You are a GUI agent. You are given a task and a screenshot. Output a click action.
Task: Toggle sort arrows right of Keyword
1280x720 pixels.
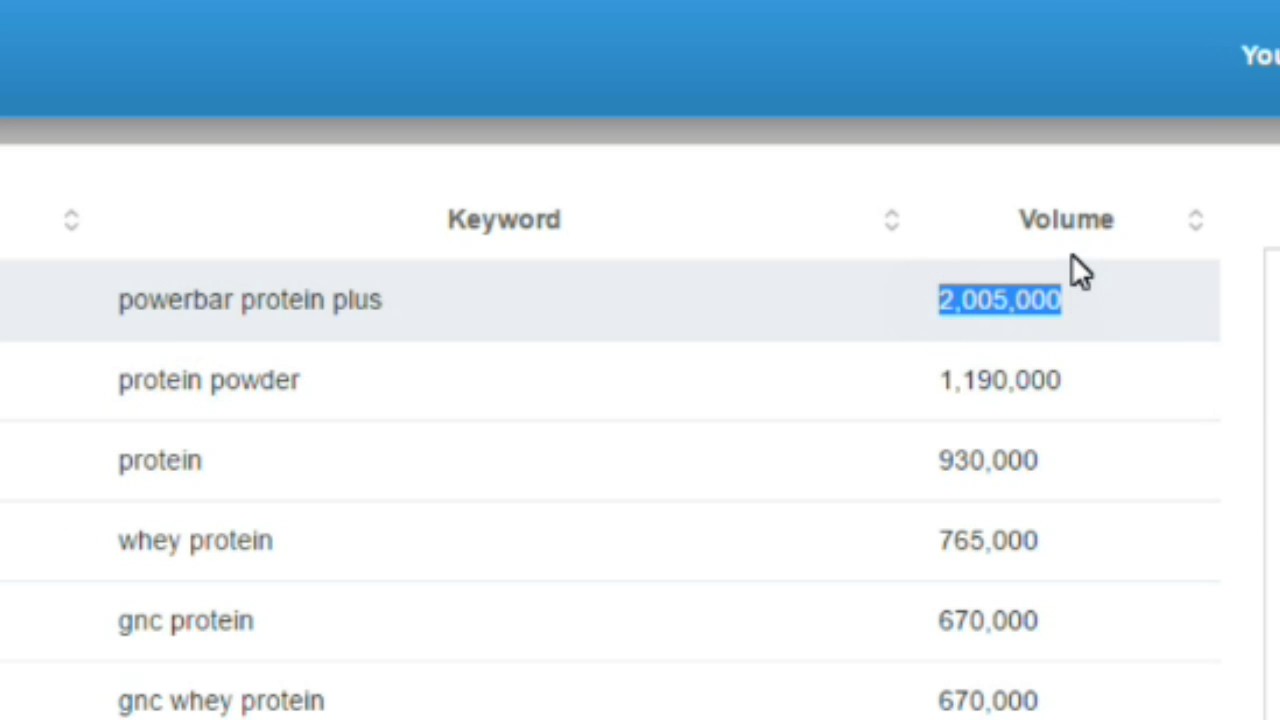coord(892,220)
